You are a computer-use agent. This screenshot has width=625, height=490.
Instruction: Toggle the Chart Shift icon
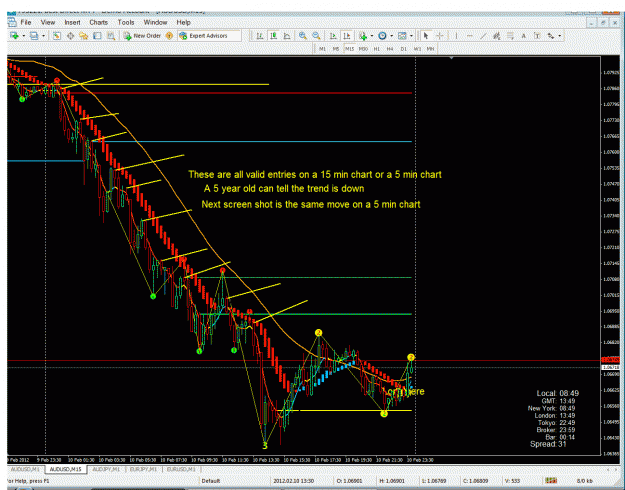(x=347, y=36)
